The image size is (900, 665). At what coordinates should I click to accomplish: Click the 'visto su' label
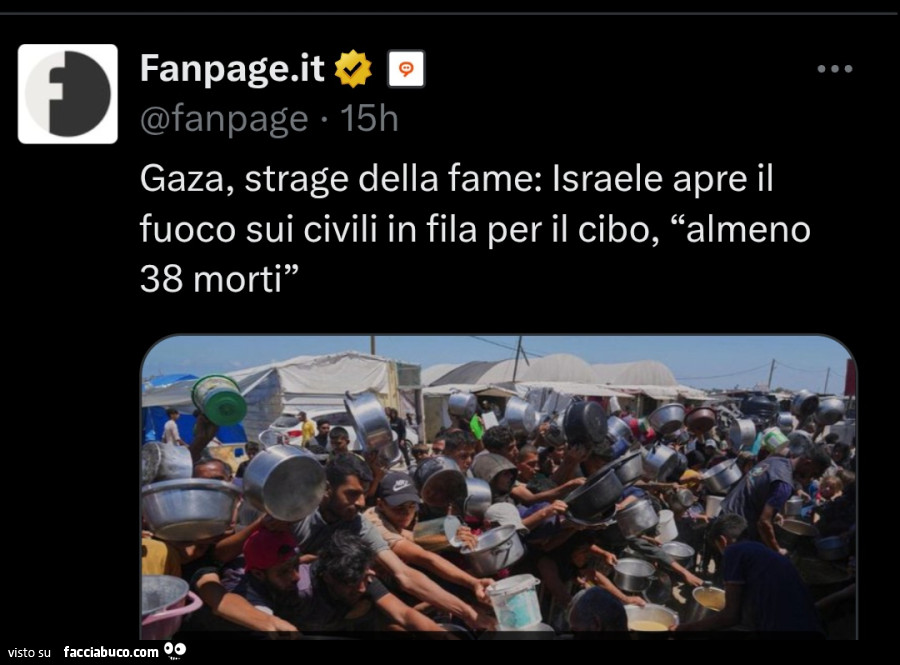[x=29, y=652]
